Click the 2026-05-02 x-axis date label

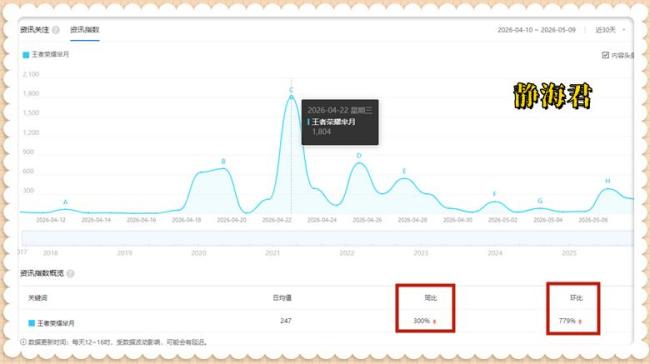click(x=503, y=220)
